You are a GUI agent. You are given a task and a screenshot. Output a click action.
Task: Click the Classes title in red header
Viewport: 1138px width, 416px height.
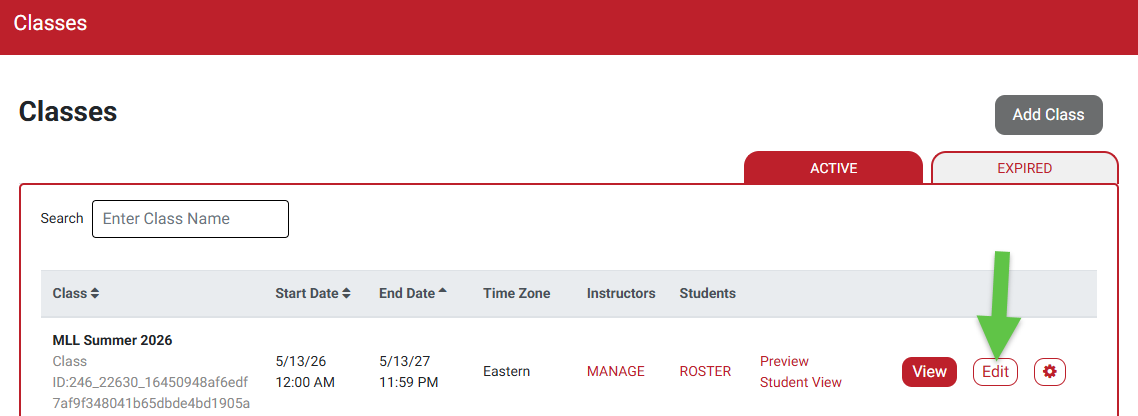click(x=50, y=23)
